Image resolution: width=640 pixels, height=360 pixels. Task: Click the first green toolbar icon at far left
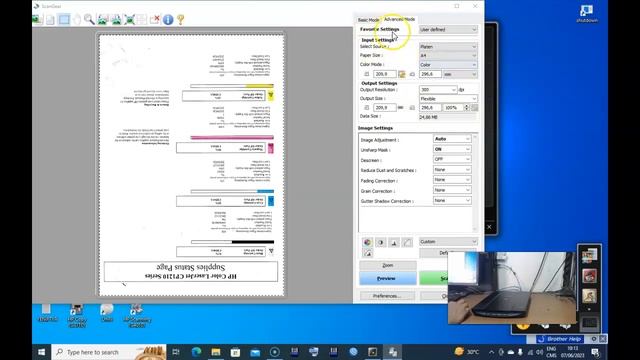coord(38,19)
